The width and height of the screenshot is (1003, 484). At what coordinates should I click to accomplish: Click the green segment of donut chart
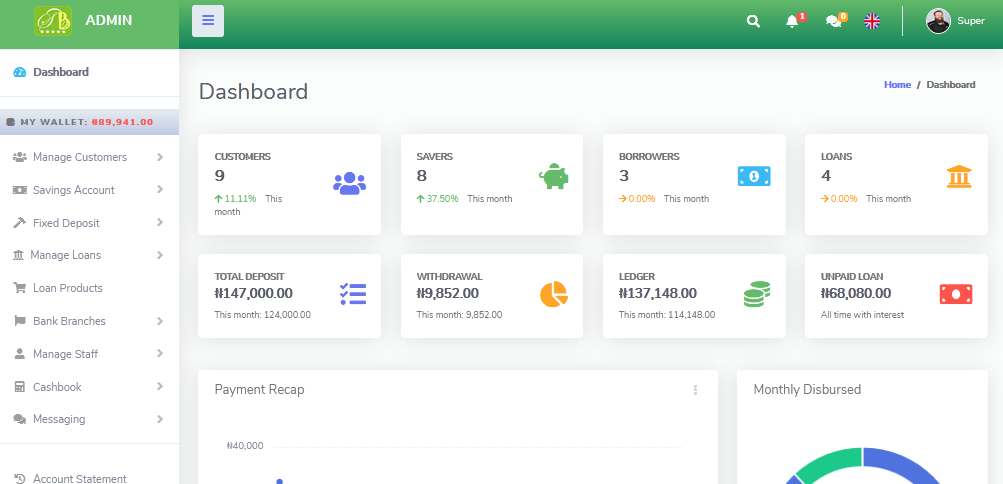(832, 462)
